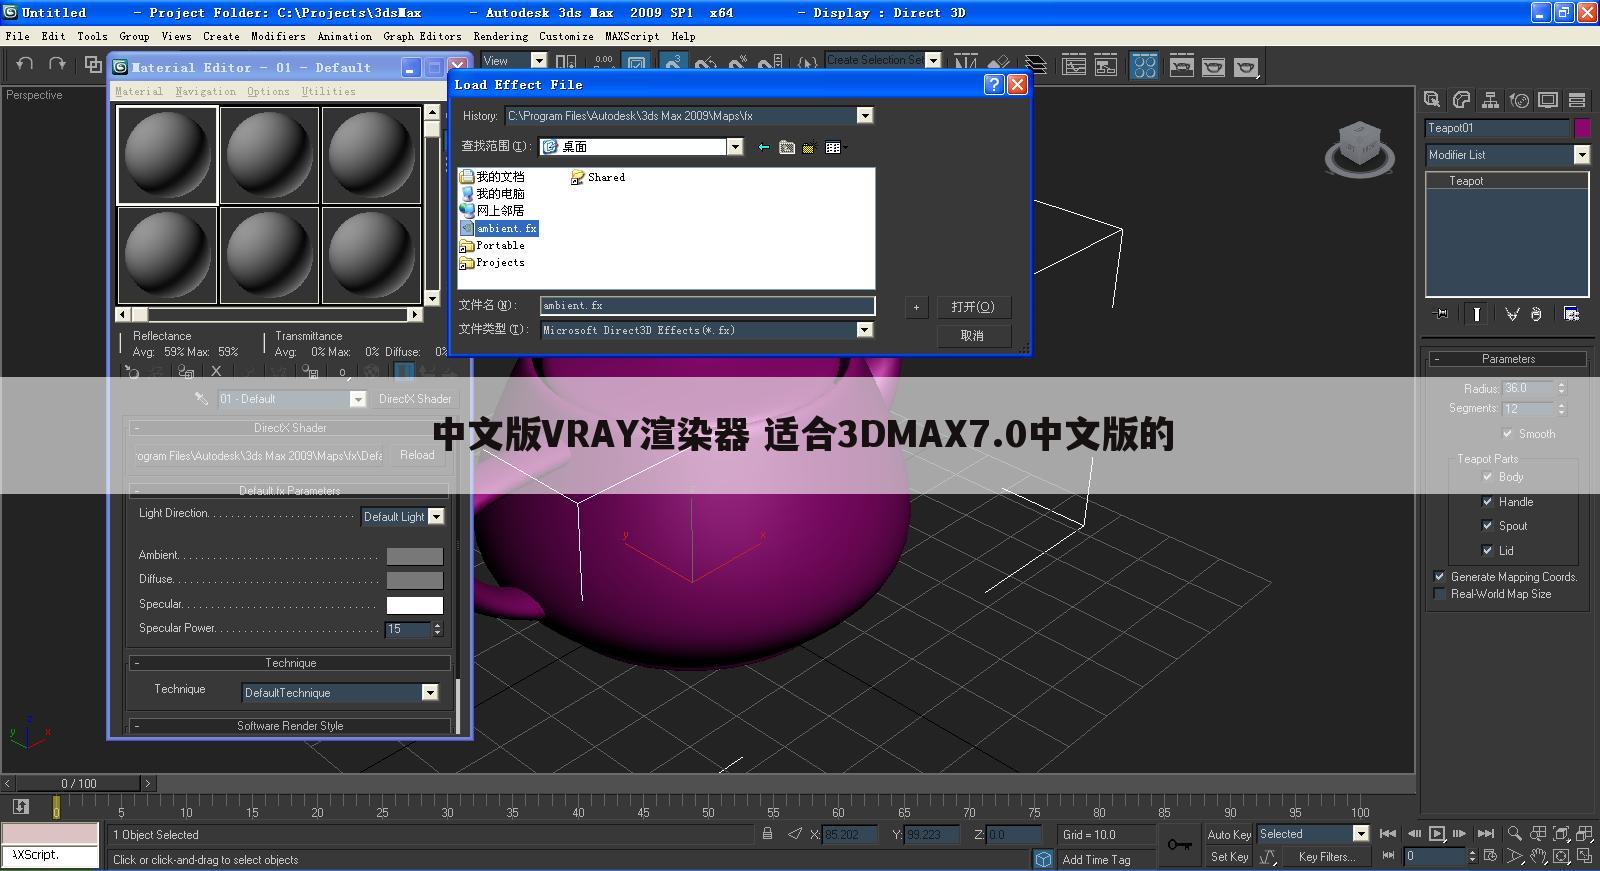Switch to the Display command panel tab

[1548, 99]
